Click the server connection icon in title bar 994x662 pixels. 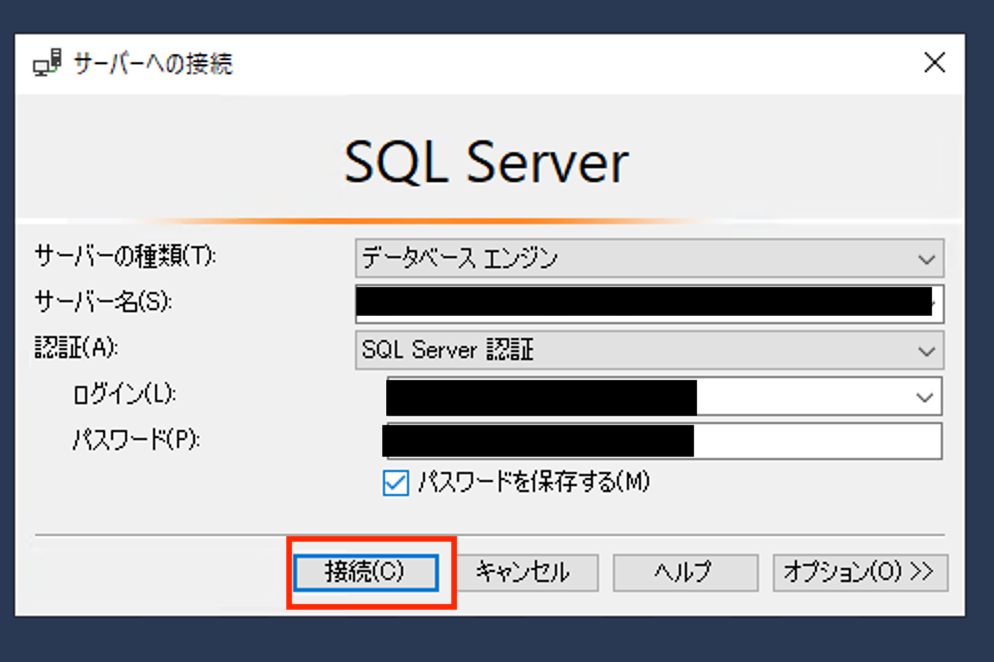click(x=44, y=62)
